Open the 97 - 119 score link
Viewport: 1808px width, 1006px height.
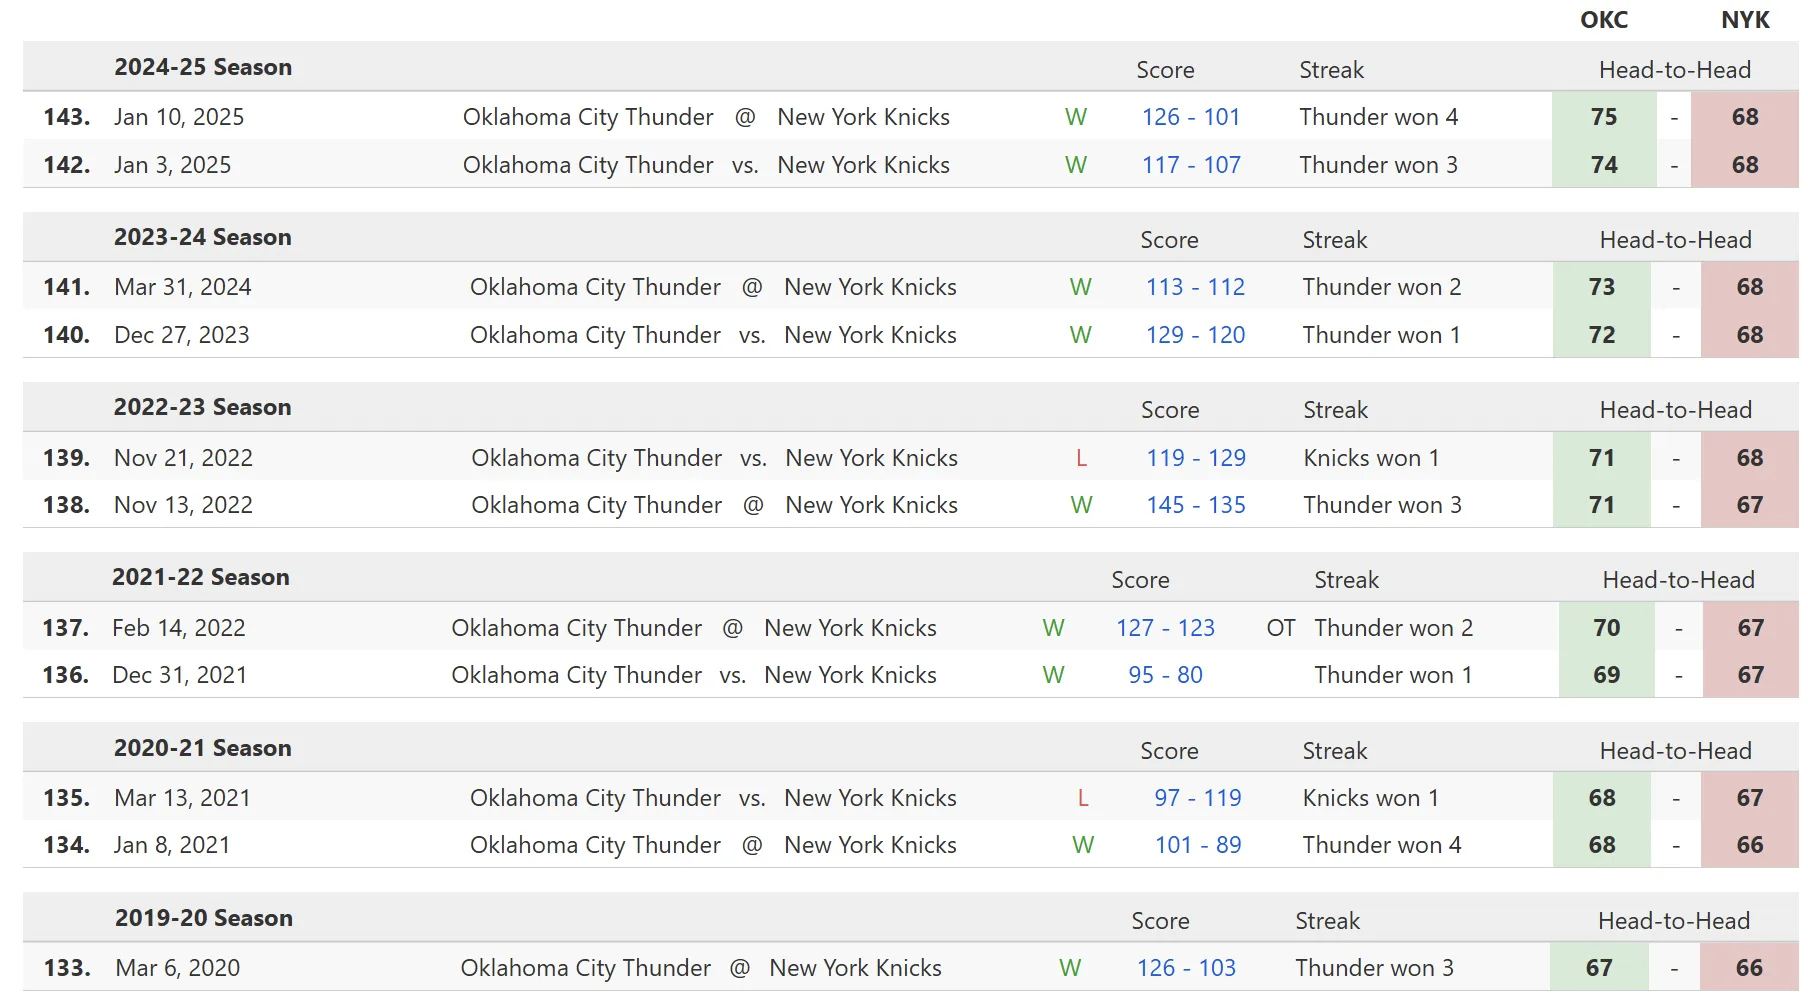(1197, 798)
